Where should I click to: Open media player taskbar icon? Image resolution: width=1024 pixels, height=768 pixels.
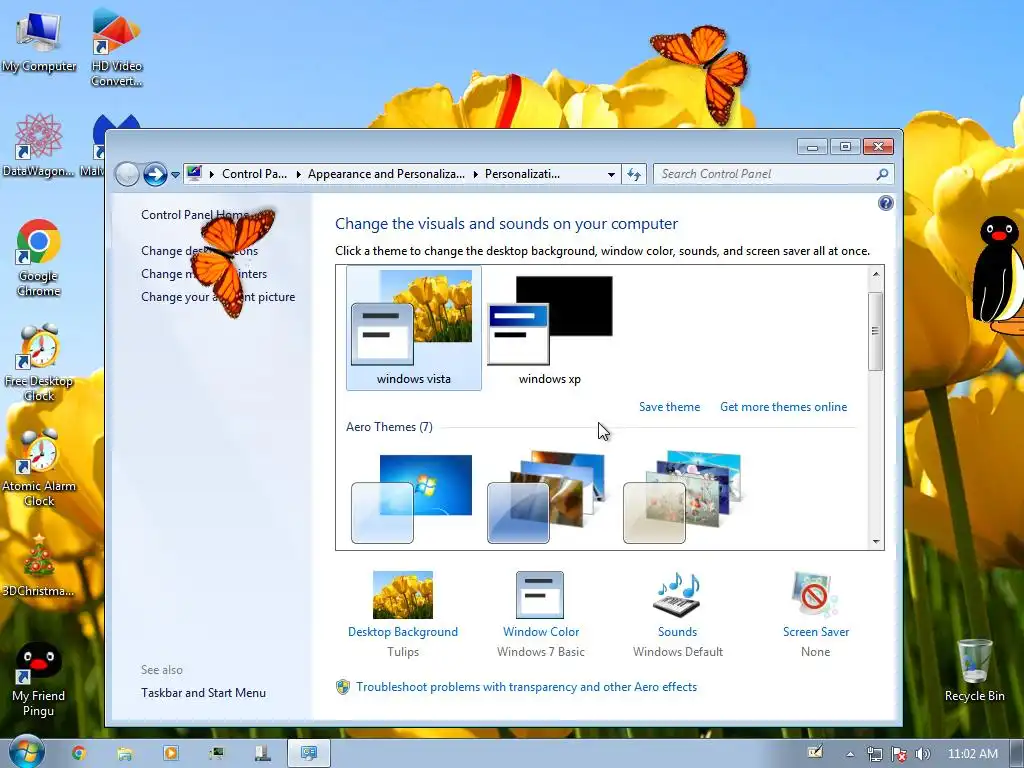coord(170,754)
